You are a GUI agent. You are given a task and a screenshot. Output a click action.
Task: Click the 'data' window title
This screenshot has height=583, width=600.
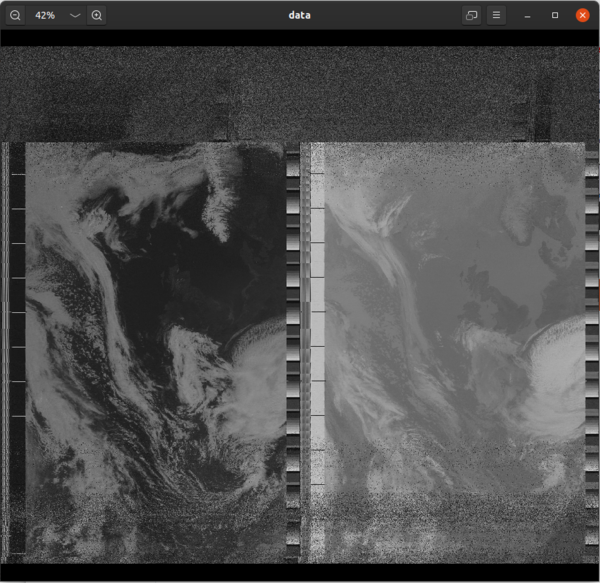tap(300, 15)
